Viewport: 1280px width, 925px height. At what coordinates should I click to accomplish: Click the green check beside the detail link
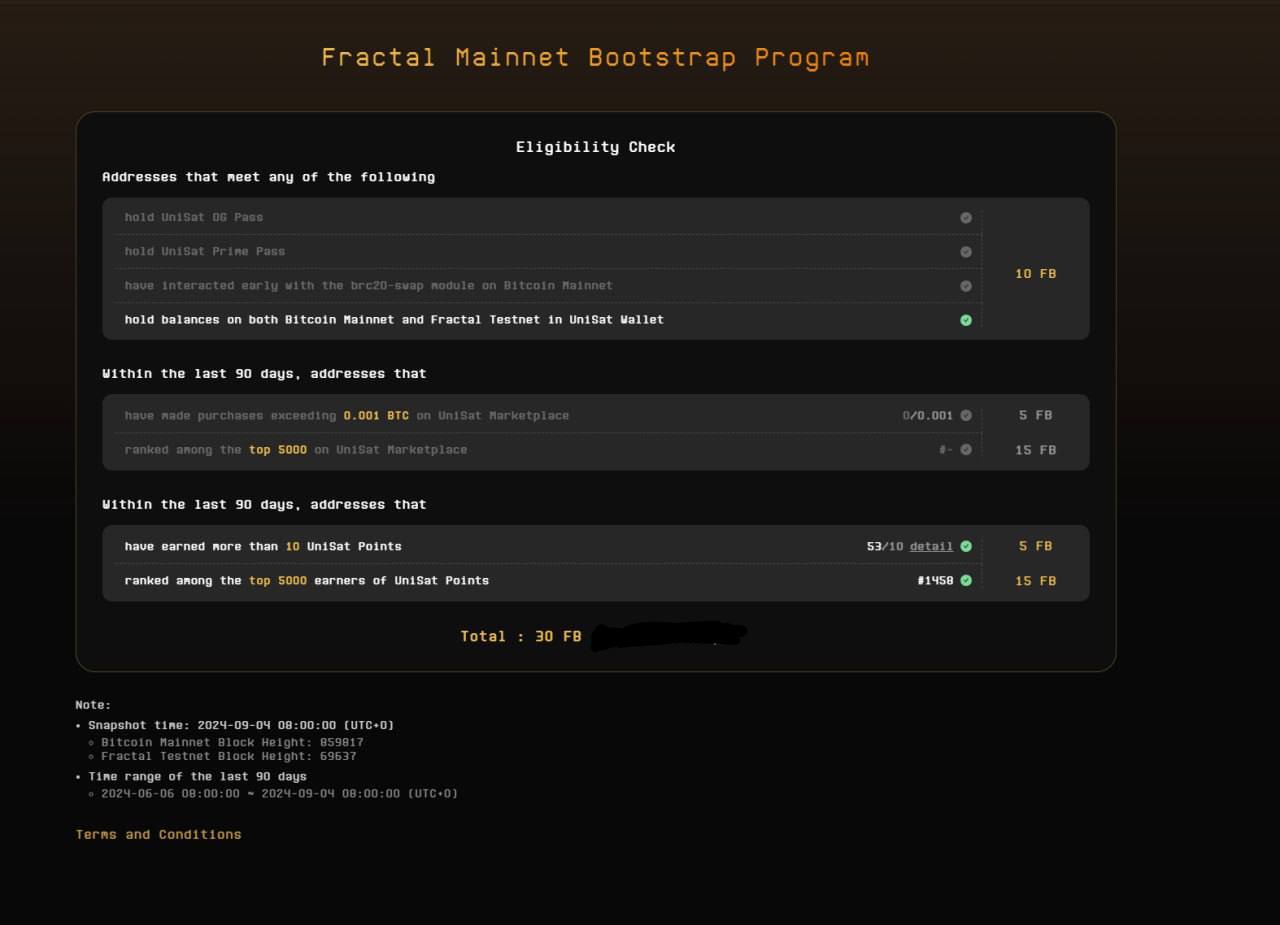point(966,547)
